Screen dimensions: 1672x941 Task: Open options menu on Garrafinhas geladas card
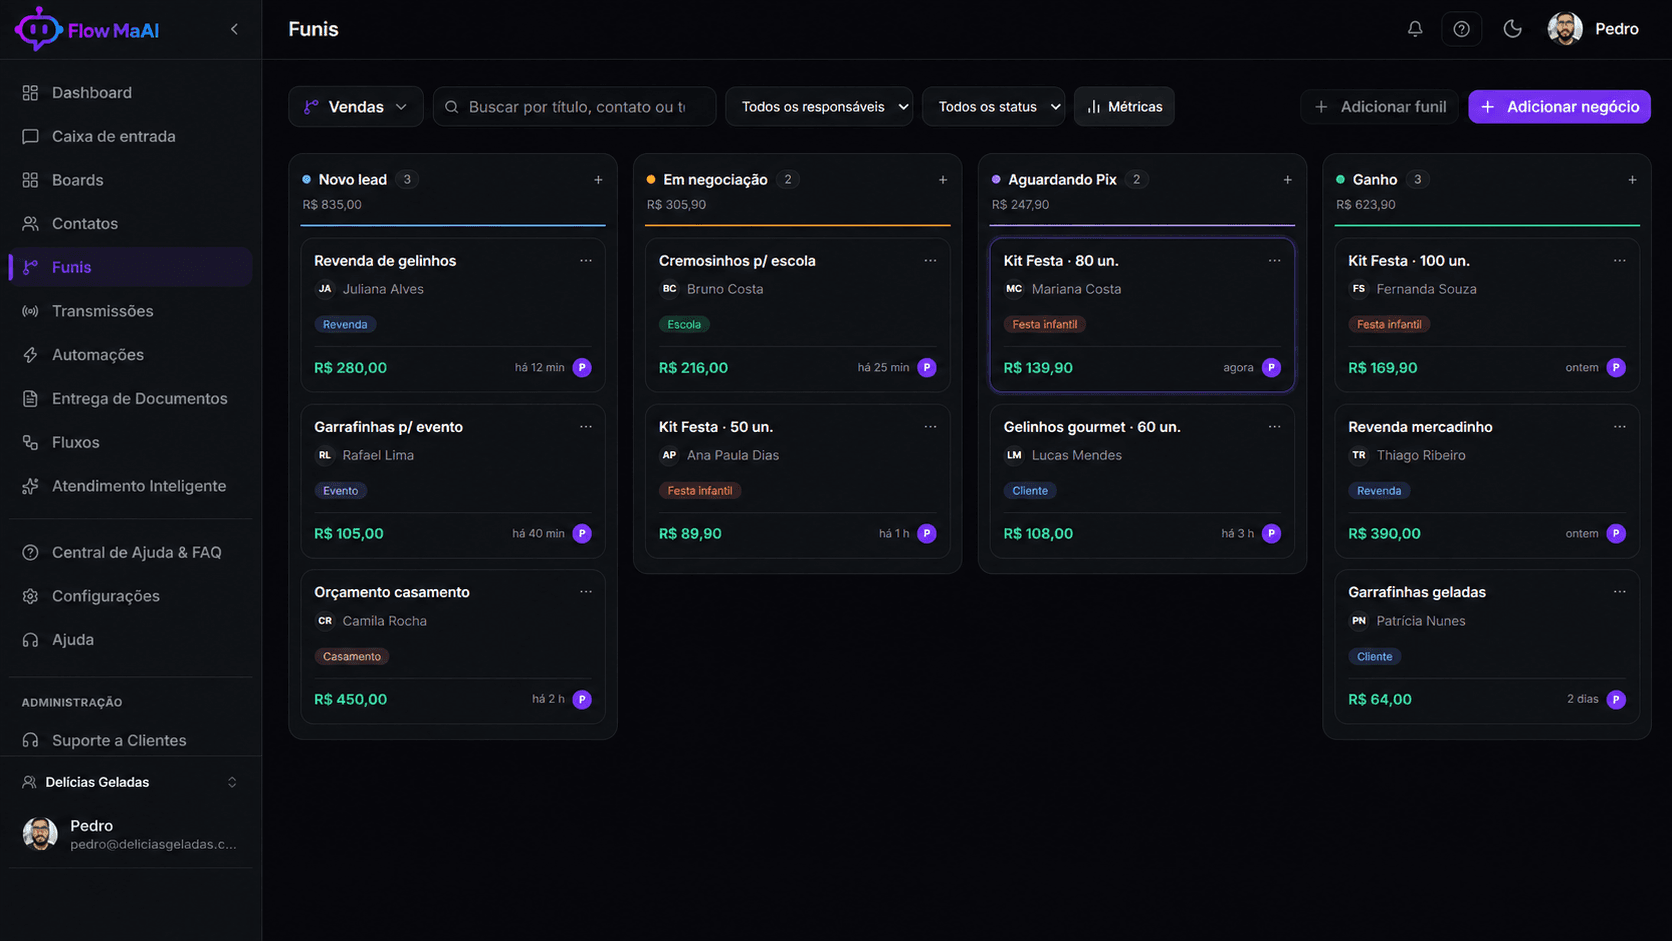pyautogui.click(x=1619, y=592)
